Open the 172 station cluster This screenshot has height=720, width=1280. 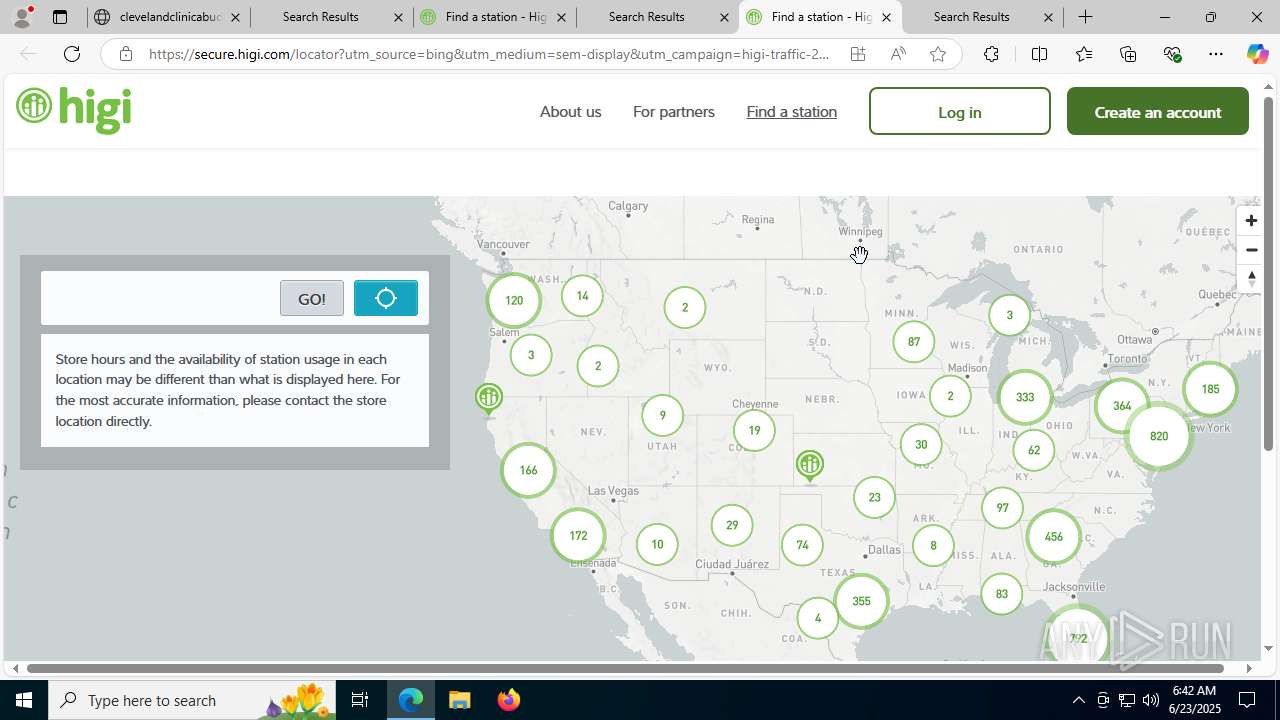point(578,536)
